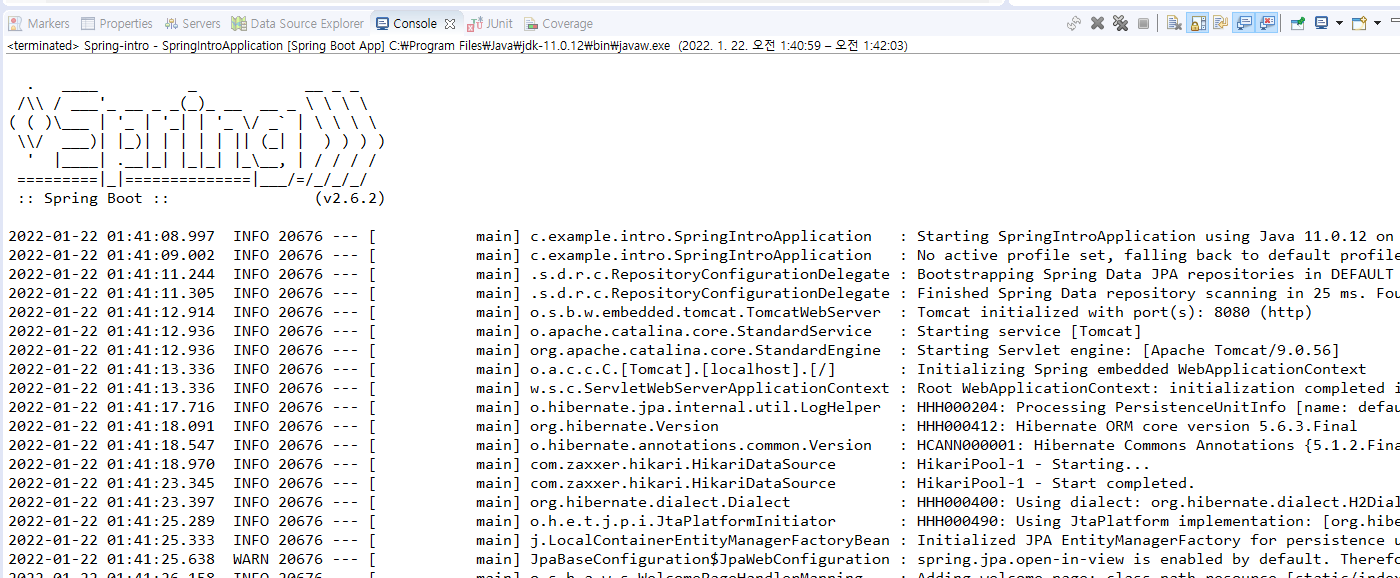1400x578 pixels.
Task: Click 'spring.jpa.open-in-view is enabled' warning message
Action: pyautogui.click(x=1069, y=559)
